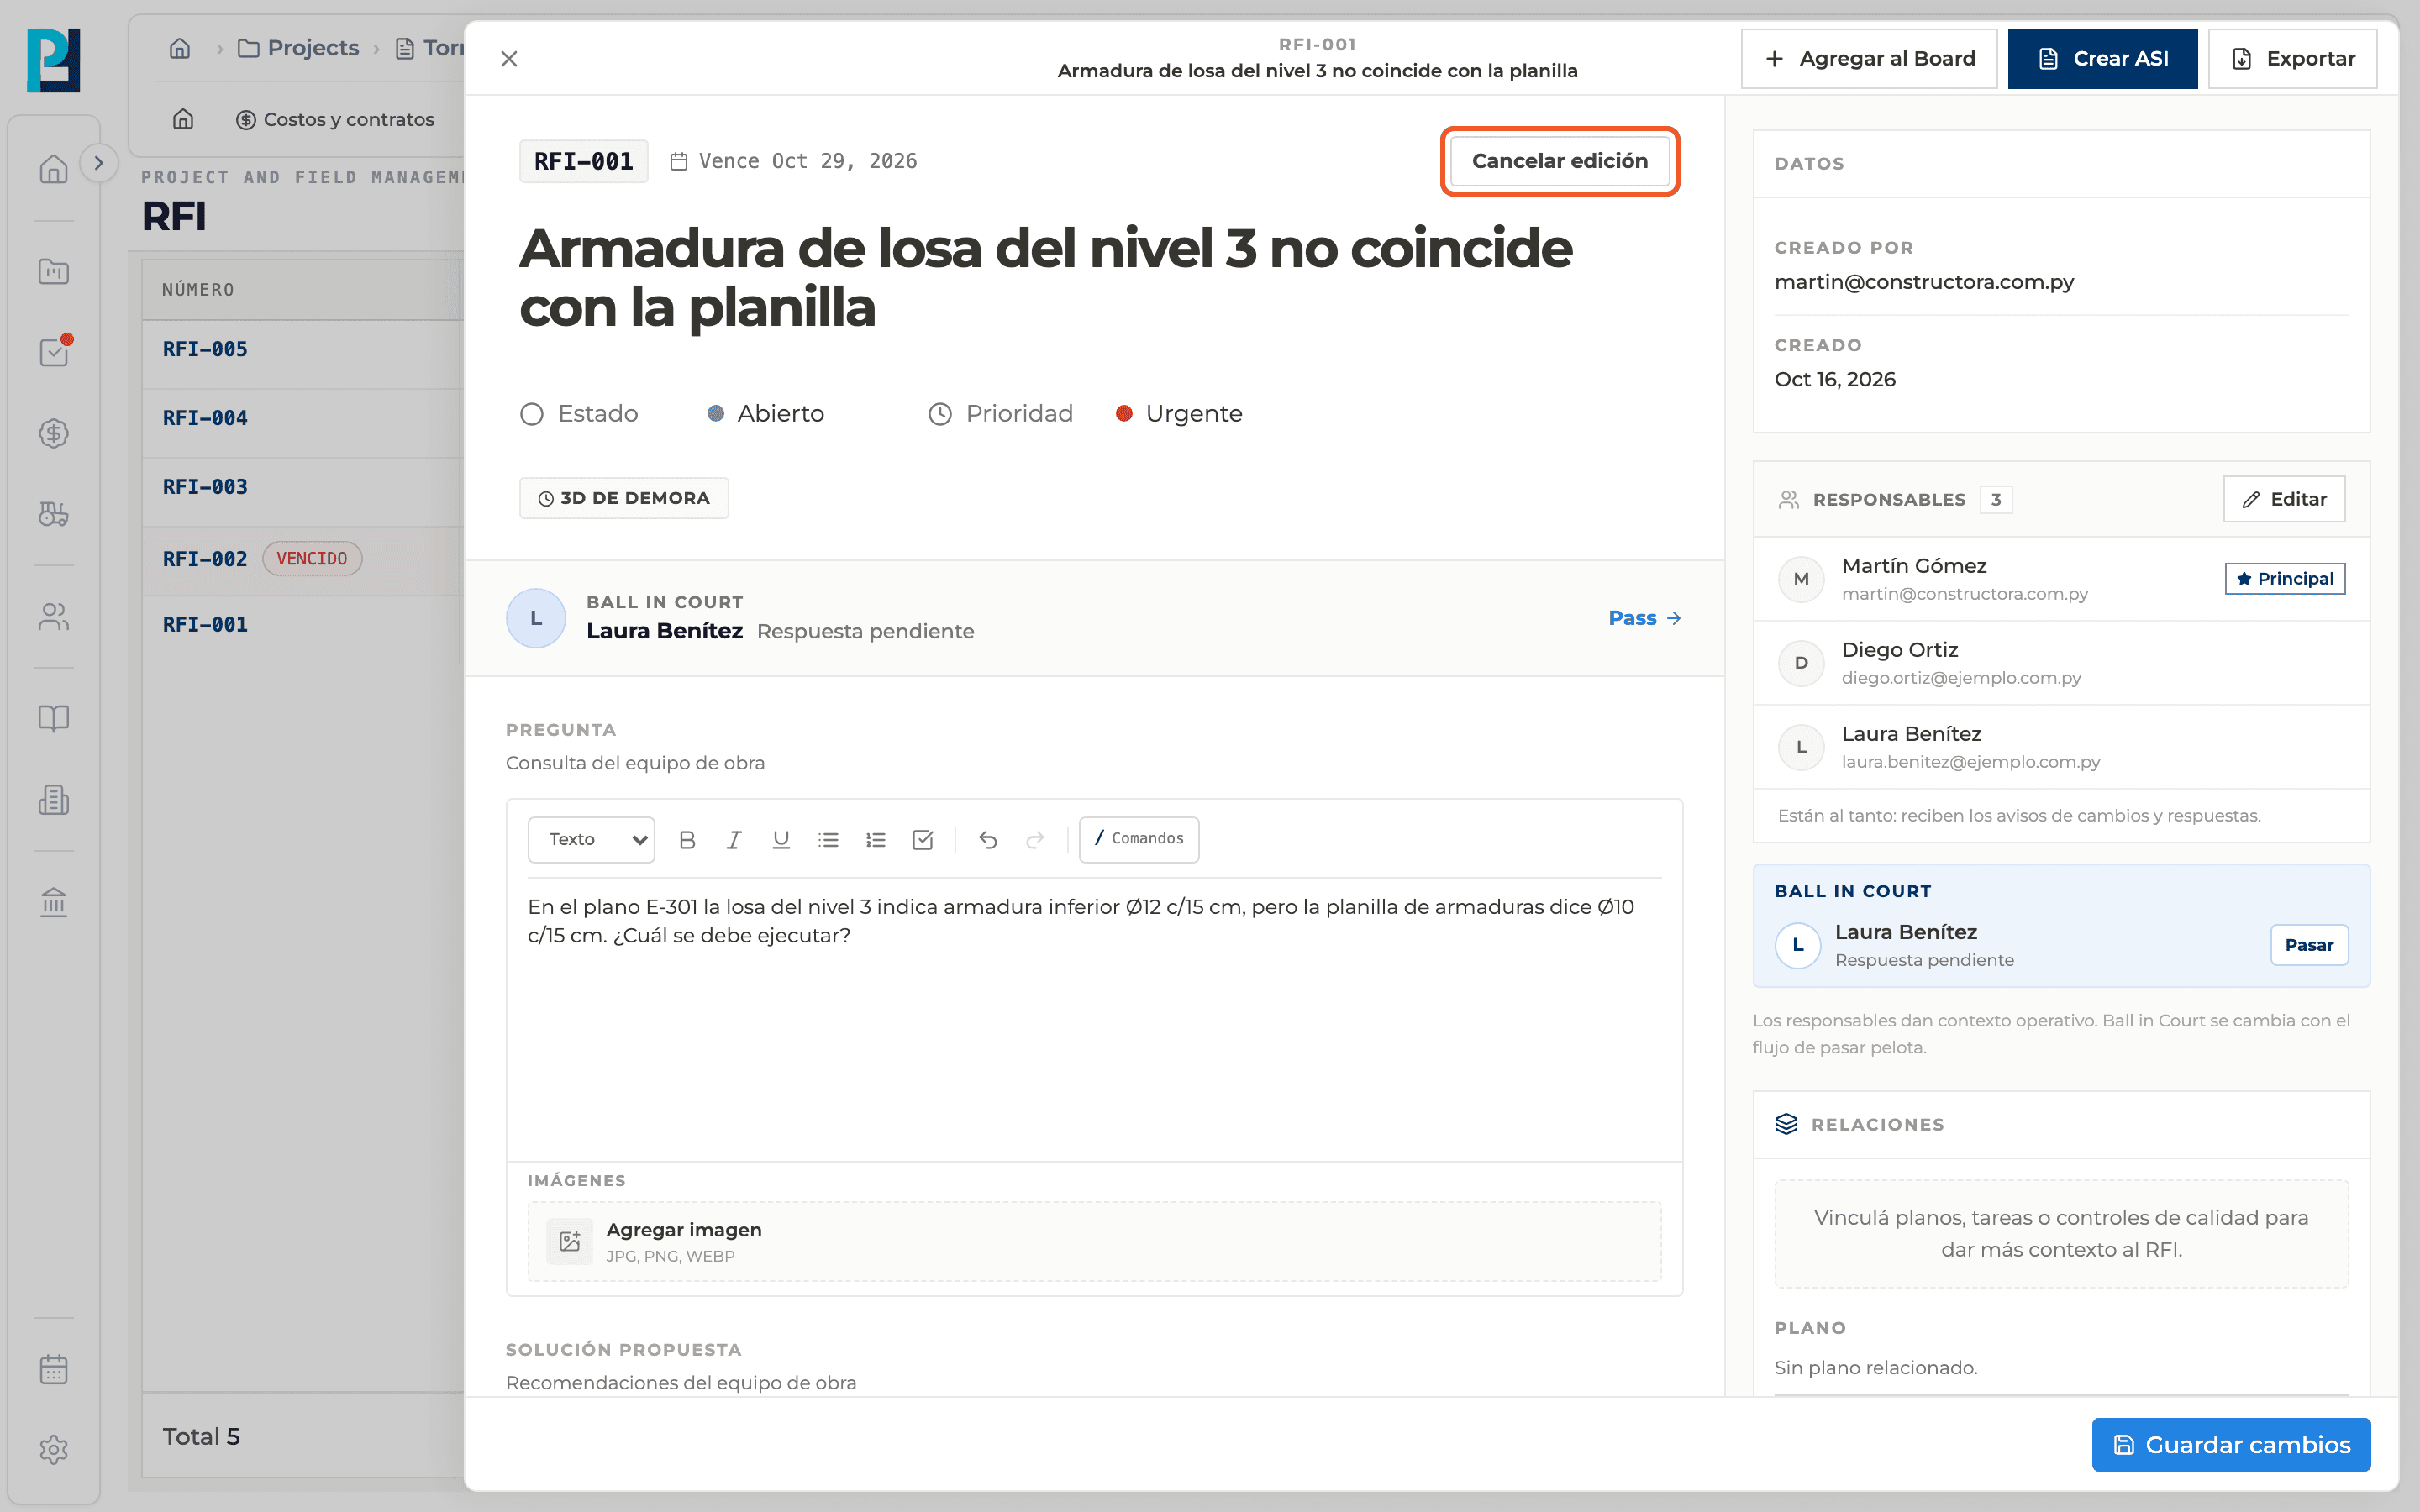Insert a numbered list
This screenshot has width=2420, height=1512.
click(876, 839)
